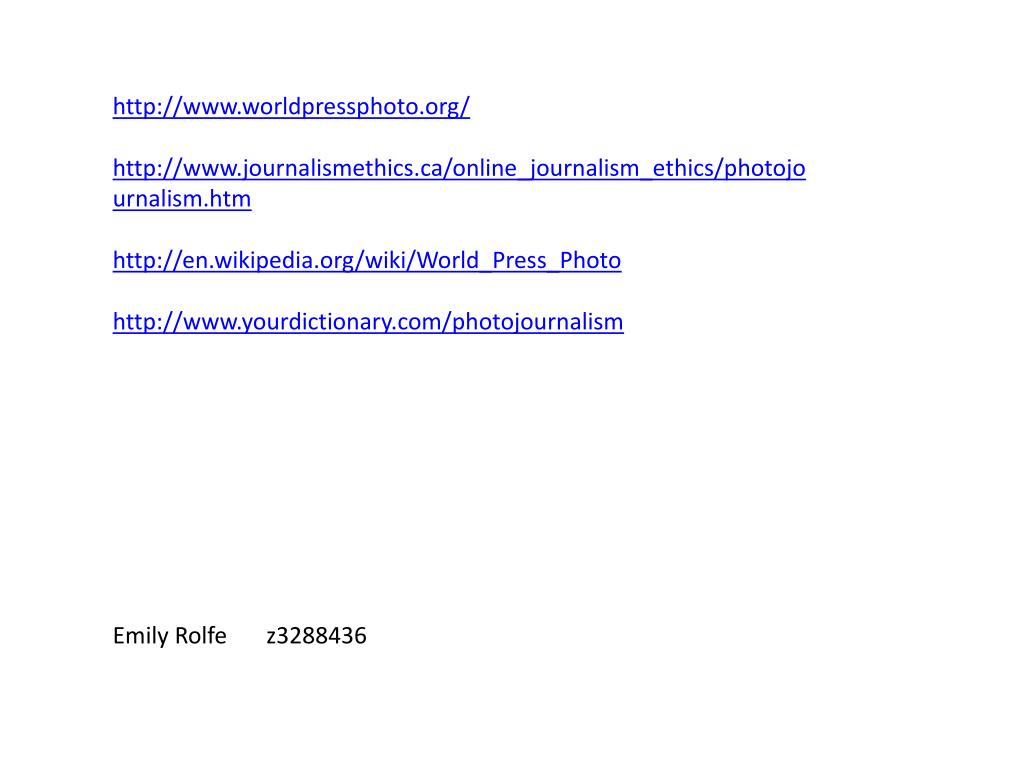Visit the online_journalism_ethics URL
The height and width of the screenshot is (768, 1024).
tap(459, 168)
